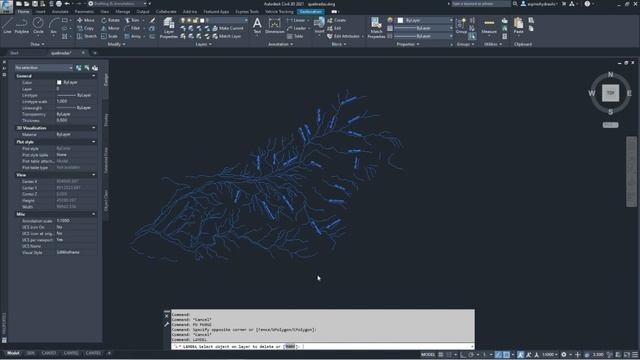Click the Dimension tool

tap(275, 26)
